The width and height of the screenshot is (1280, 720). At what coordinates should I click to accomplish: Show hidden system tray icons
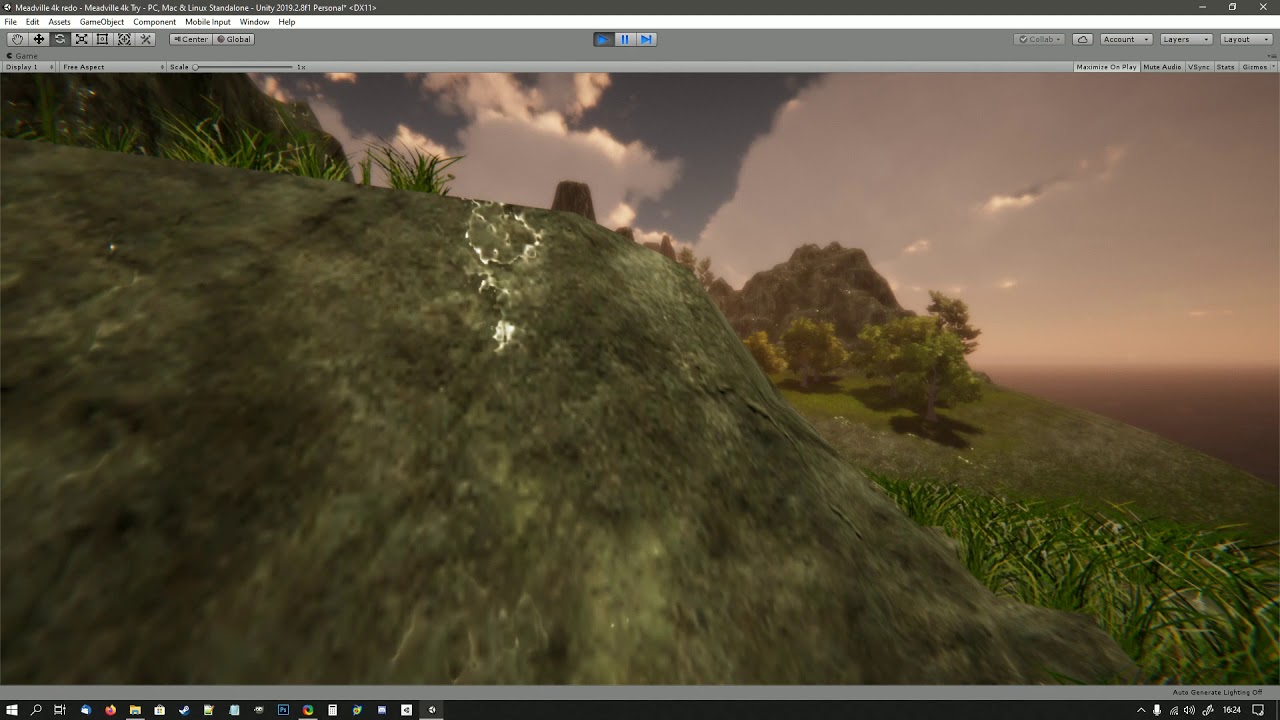tap(1141, 710)
